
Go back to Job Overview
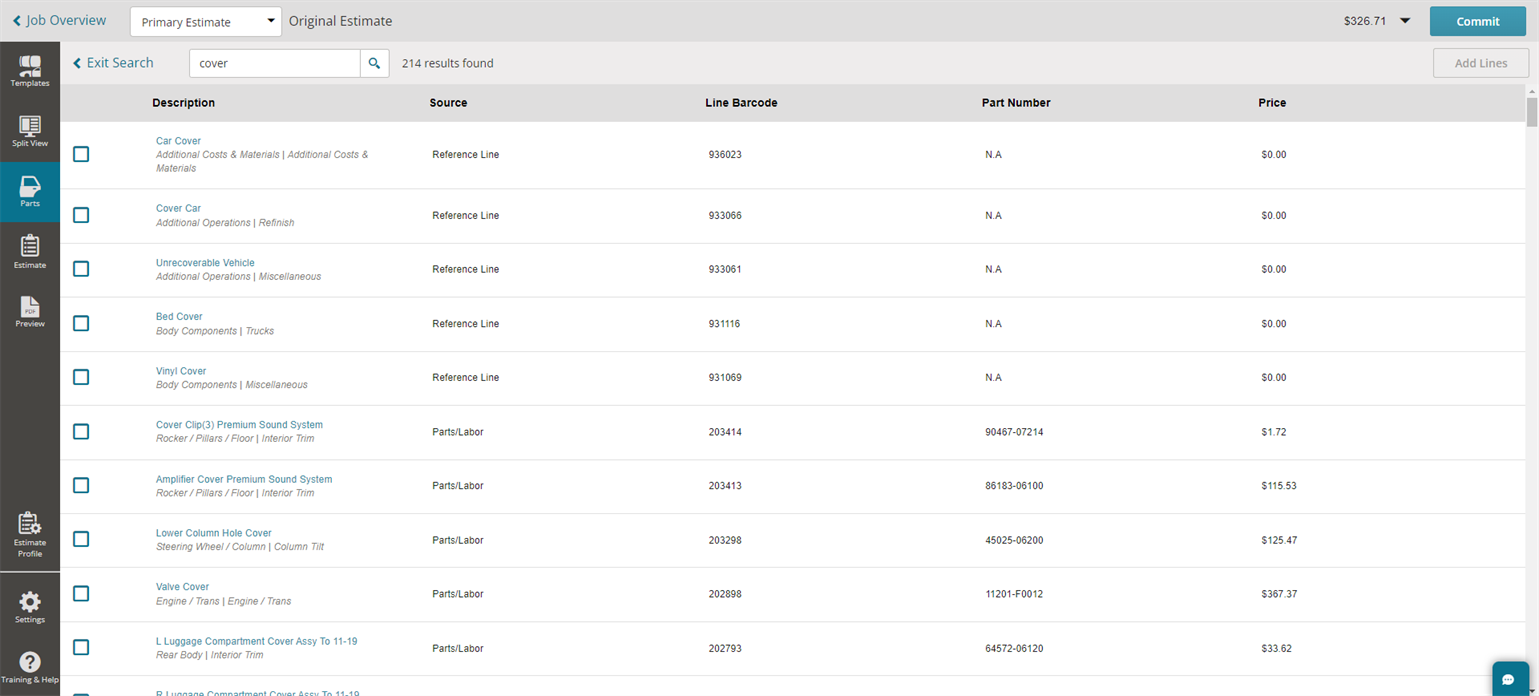pos(59,21)
